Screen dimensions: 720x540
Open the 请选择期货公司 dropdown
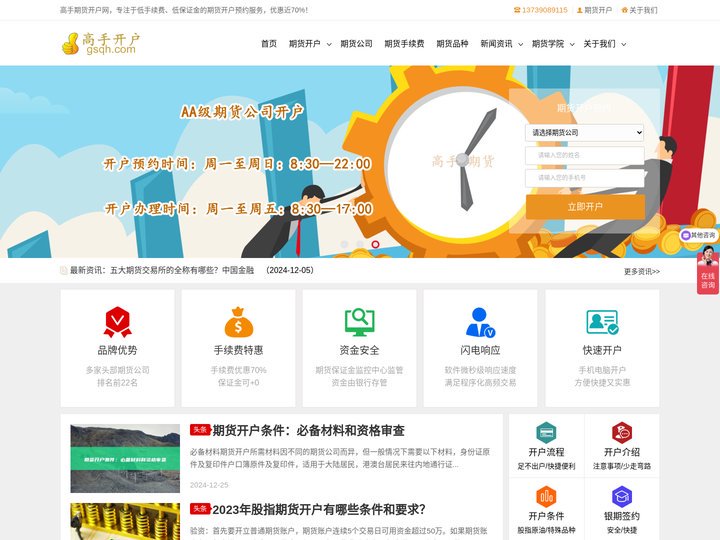tap(585, 132)
